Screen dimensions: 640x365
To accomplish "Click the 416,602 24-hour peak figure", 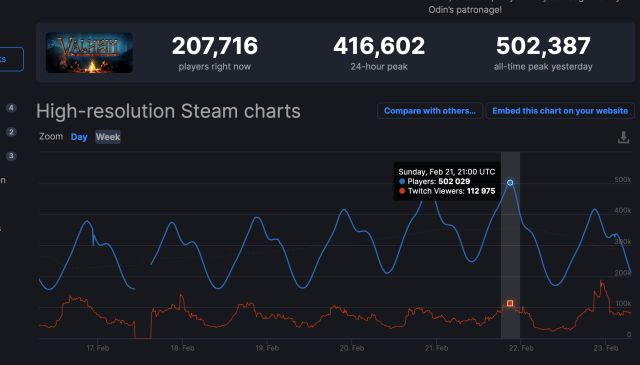I will point(379,45).
